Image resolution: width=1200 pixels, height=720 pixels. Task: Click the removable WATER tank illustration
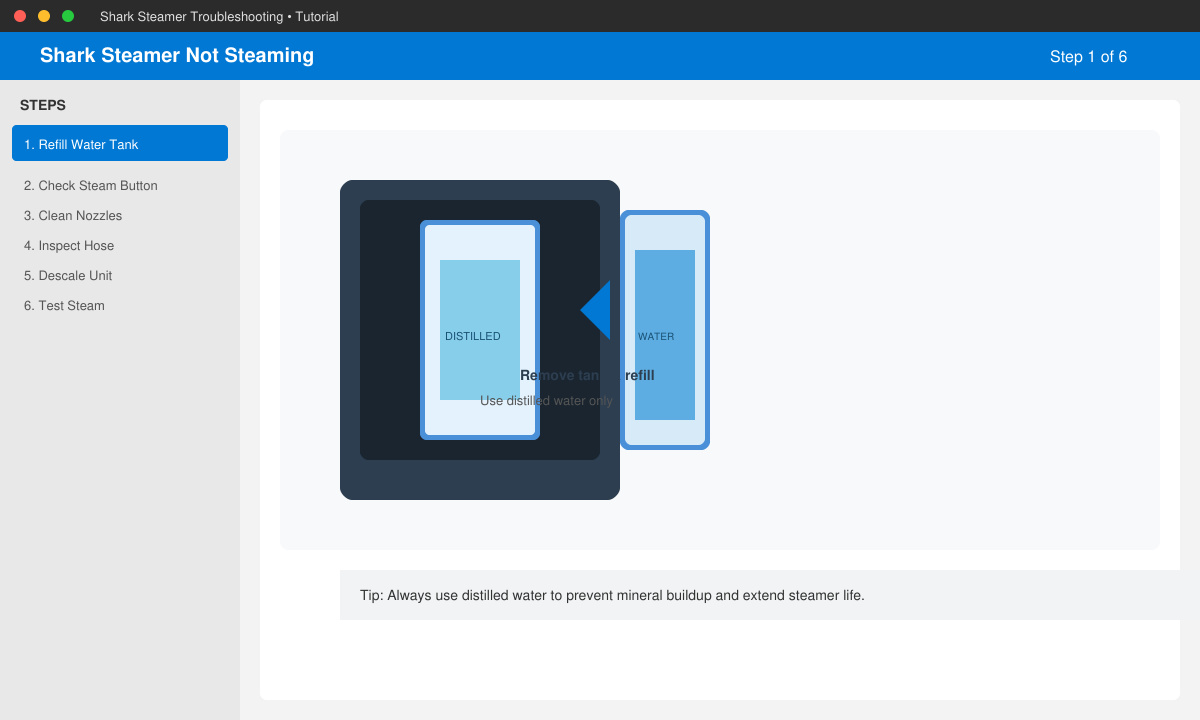click(x=665, y=330)
